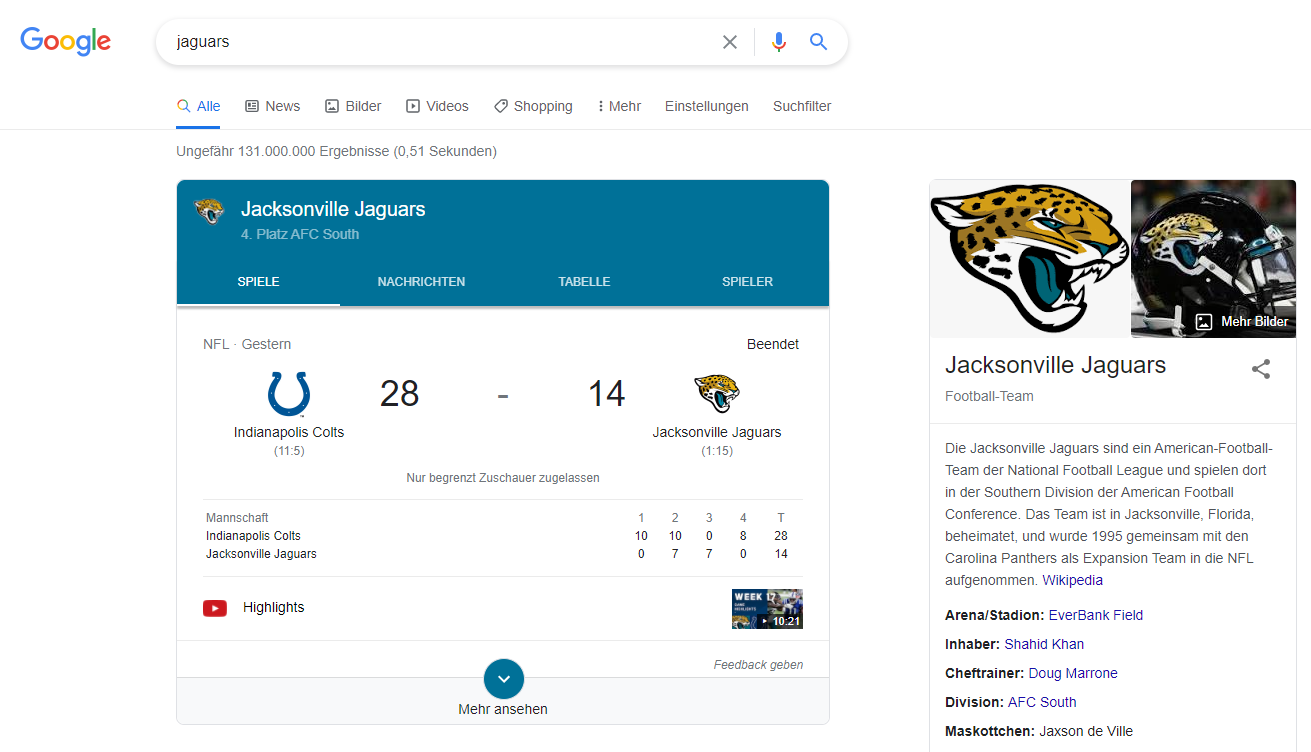Image resolution: width=1311 pixels, height=752 pixels.
Task: Open the SPIELER tab
Action: click(x=748, y=282)
